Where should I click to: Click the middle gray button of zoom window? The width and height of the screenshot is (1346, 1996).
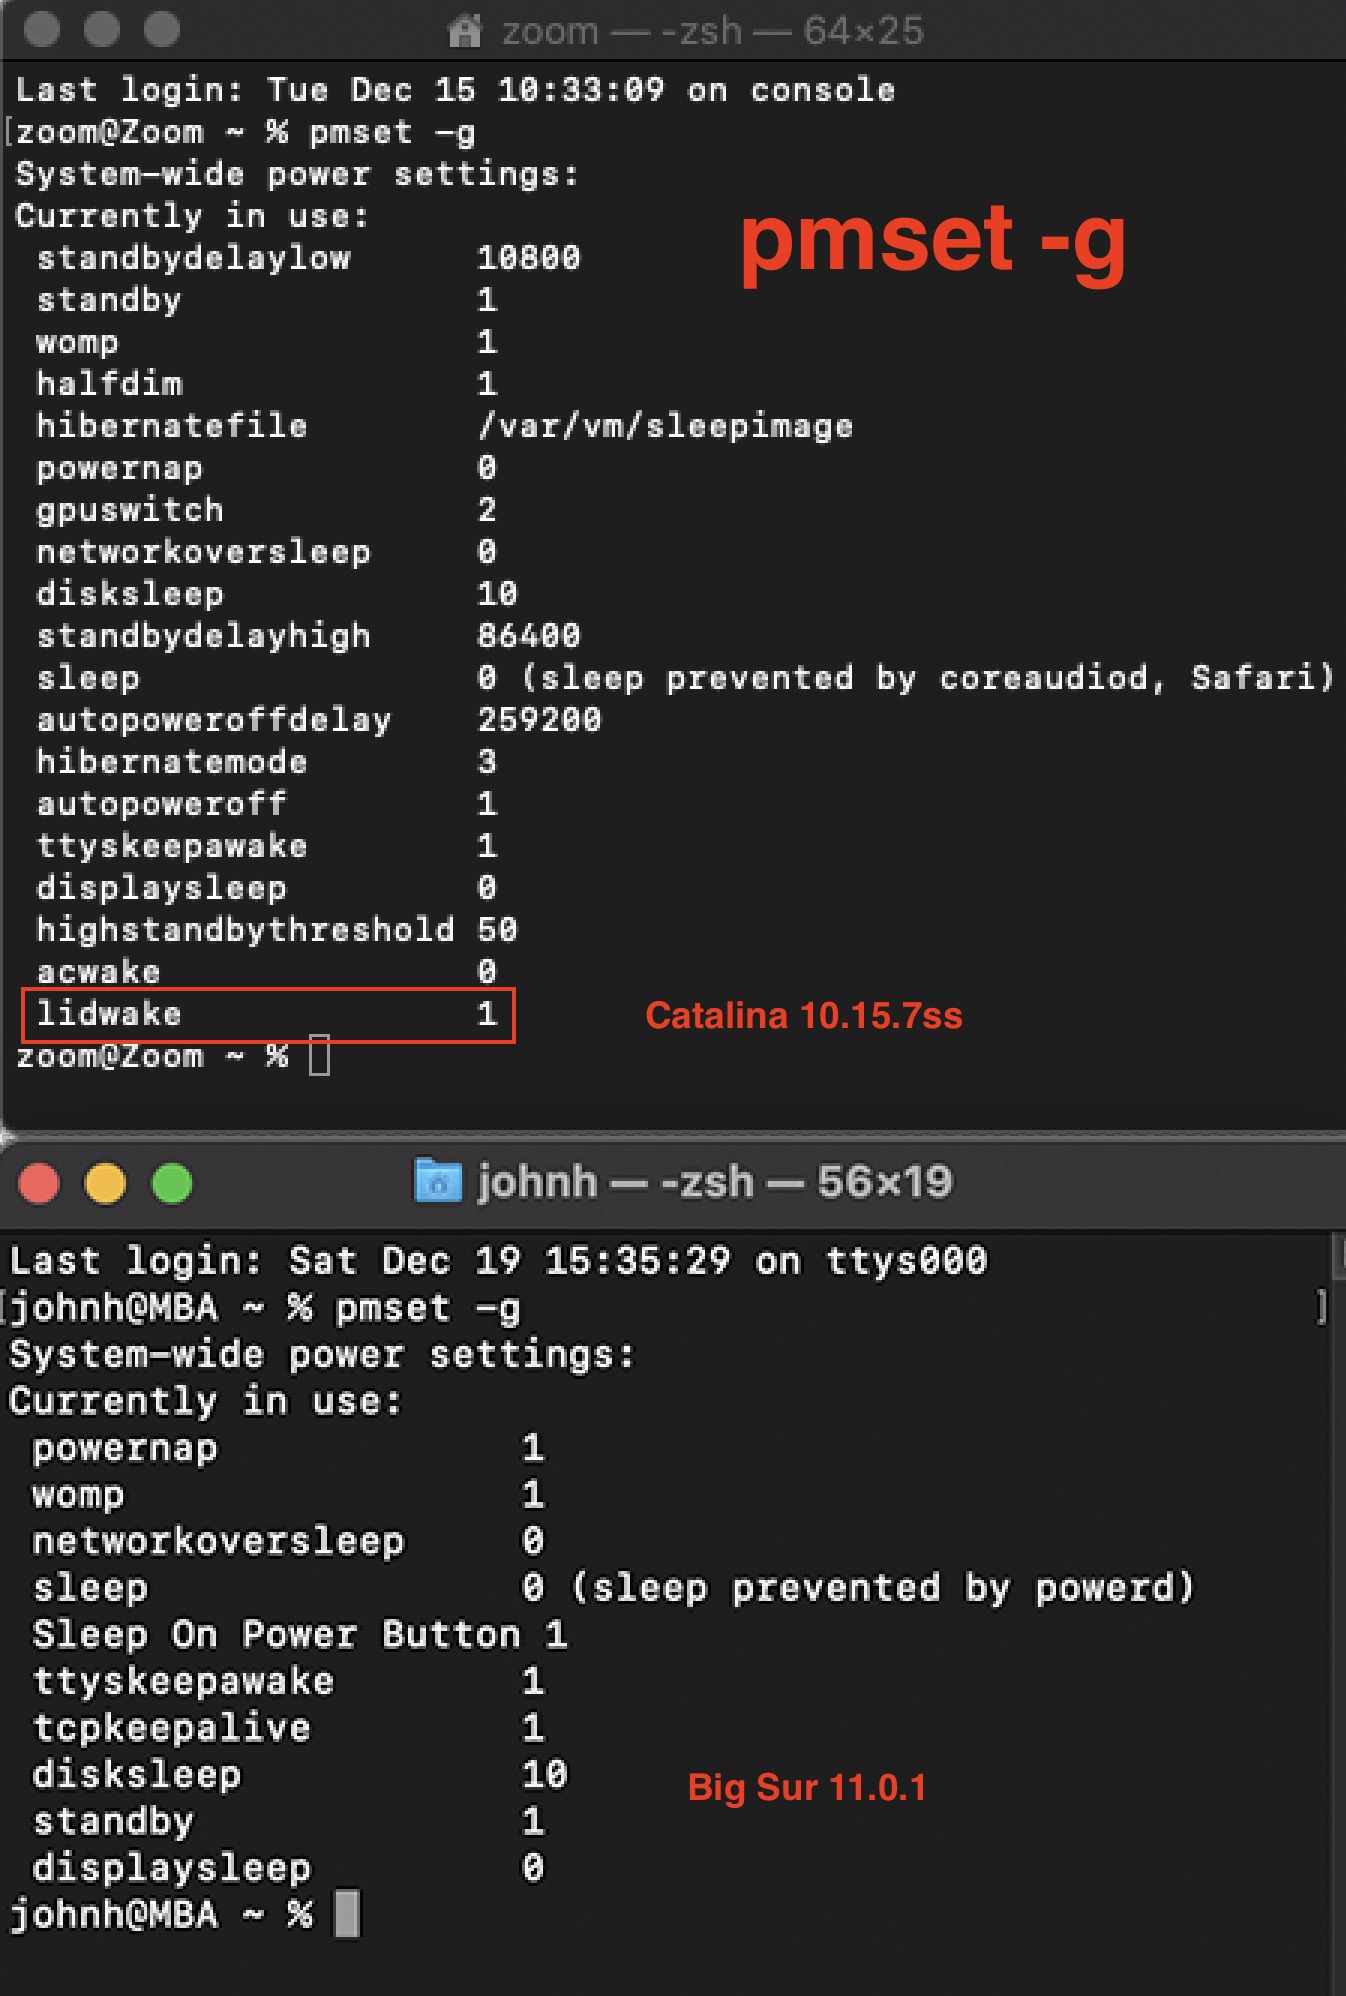(x=101, y=29)
